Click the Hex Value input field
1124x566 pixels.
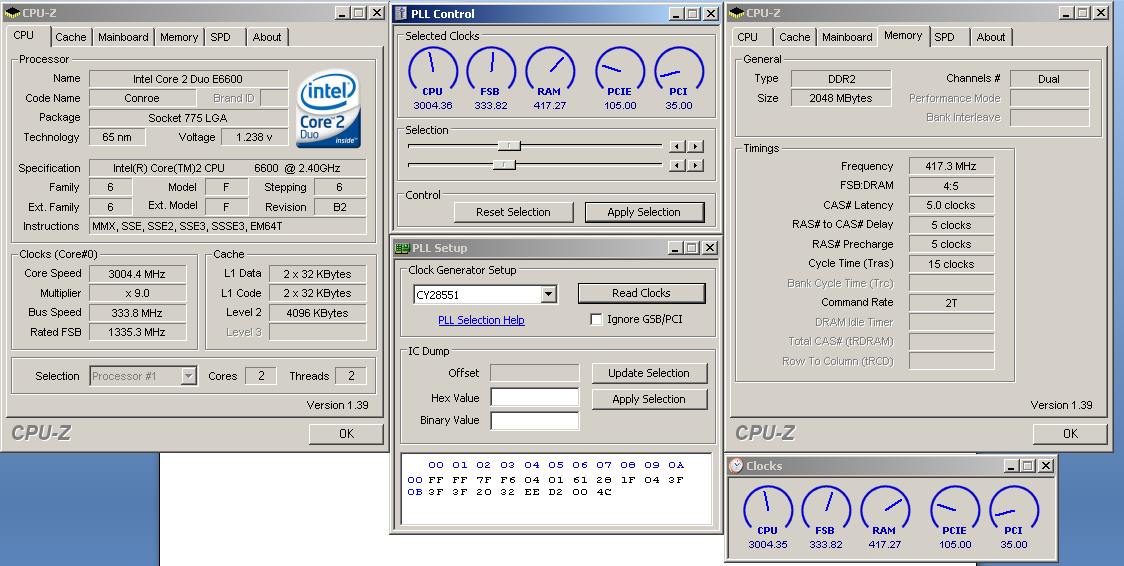[534, 398]
